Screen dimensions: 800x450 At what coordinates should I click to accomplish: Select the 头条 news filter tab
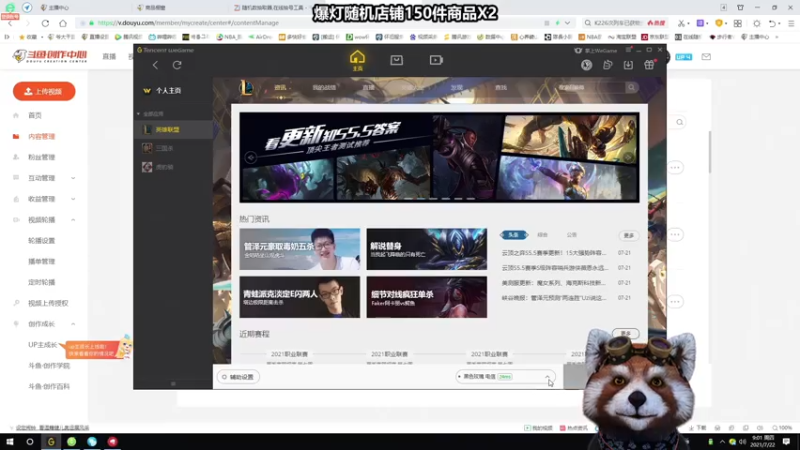pyautogui.click(x=513, y=235)
